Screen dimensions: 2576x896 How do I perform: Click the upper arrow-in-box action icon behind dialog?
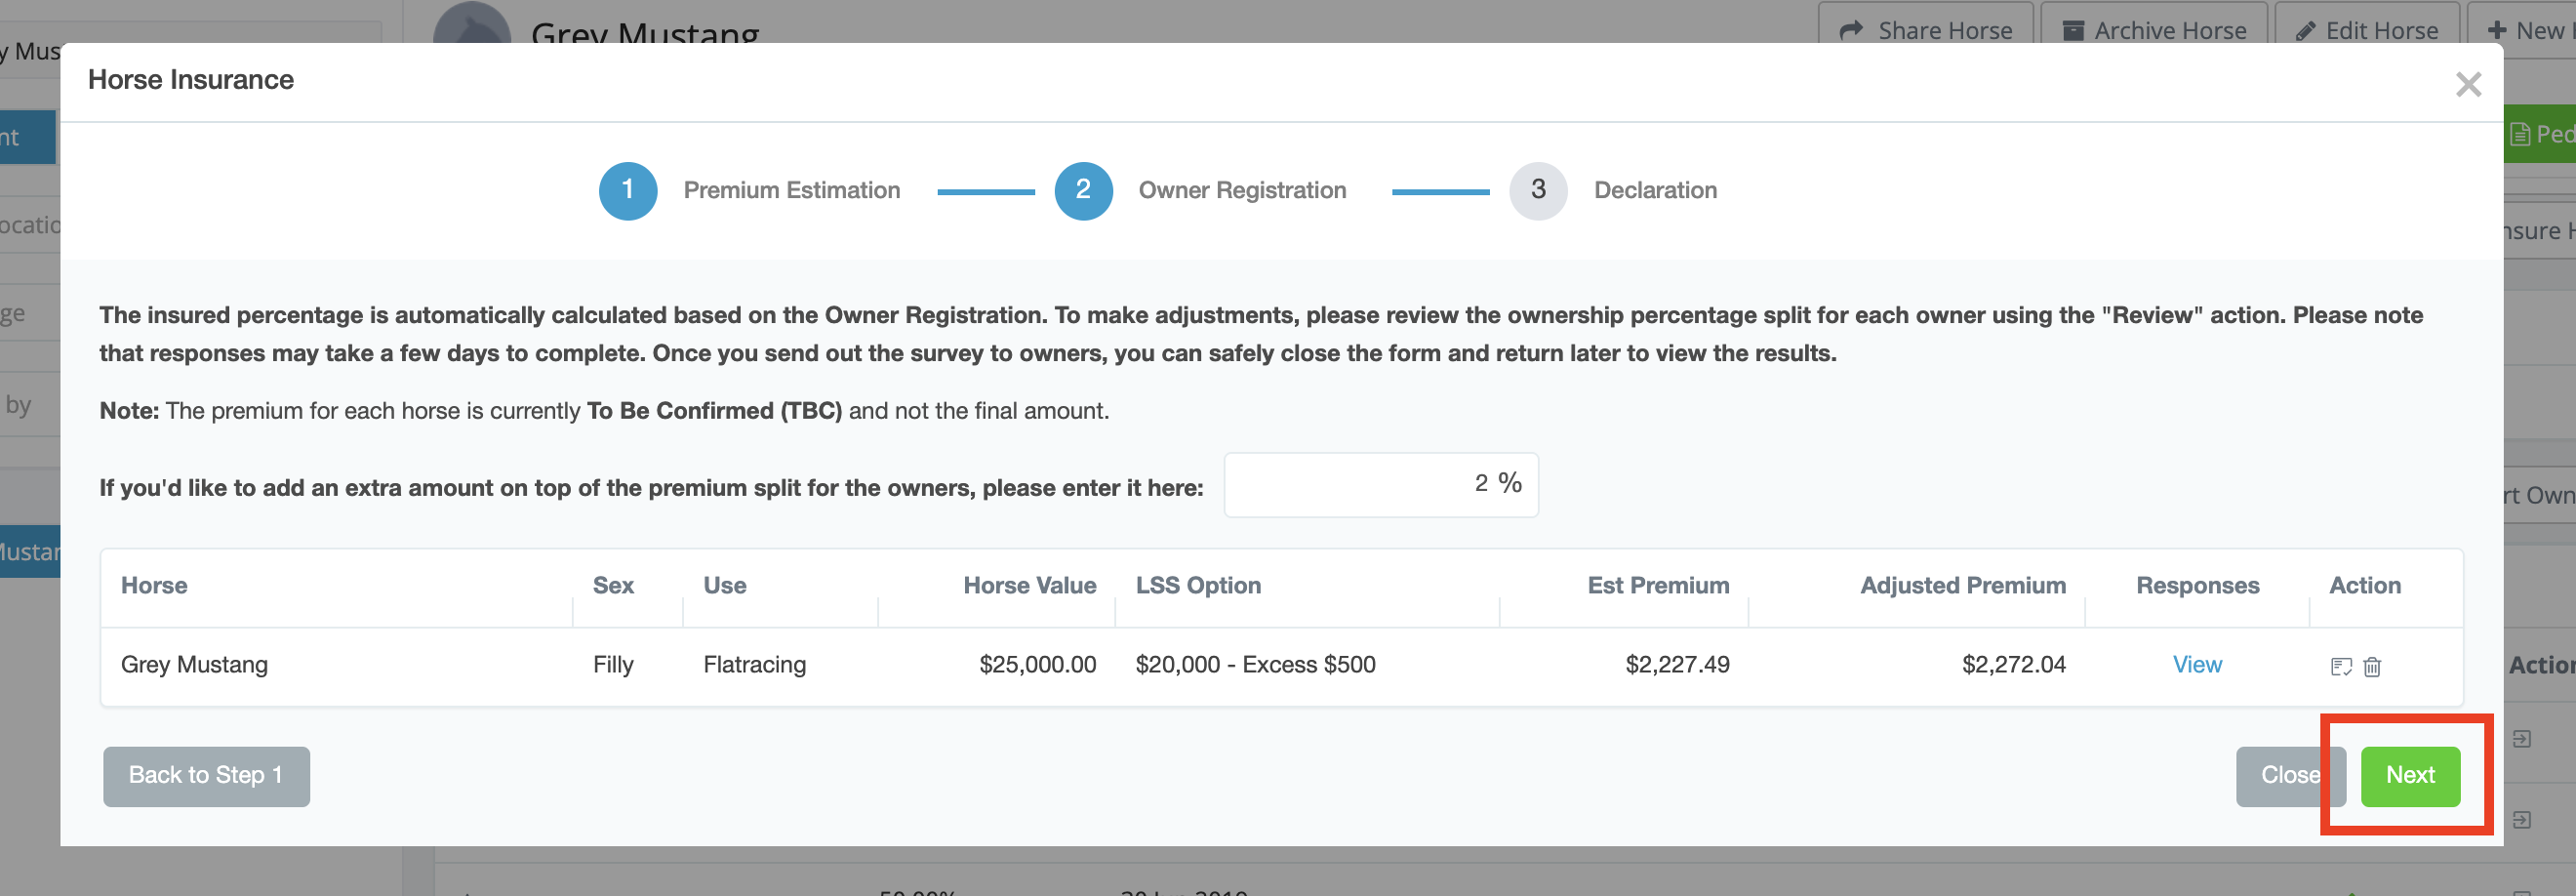click(2522, 739)
